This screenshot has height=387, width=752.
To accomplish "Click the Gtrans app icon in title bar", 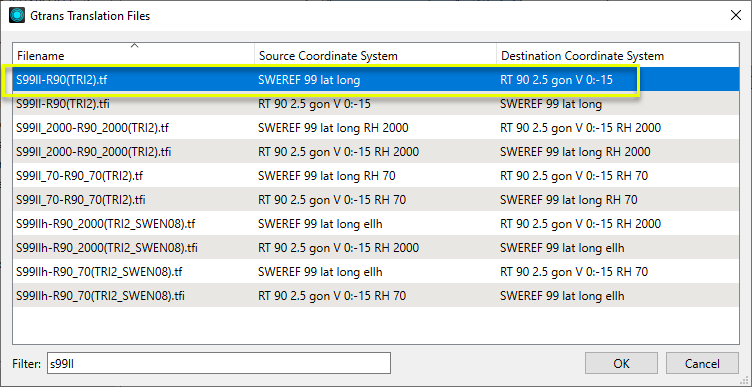I will coord(17,15).
